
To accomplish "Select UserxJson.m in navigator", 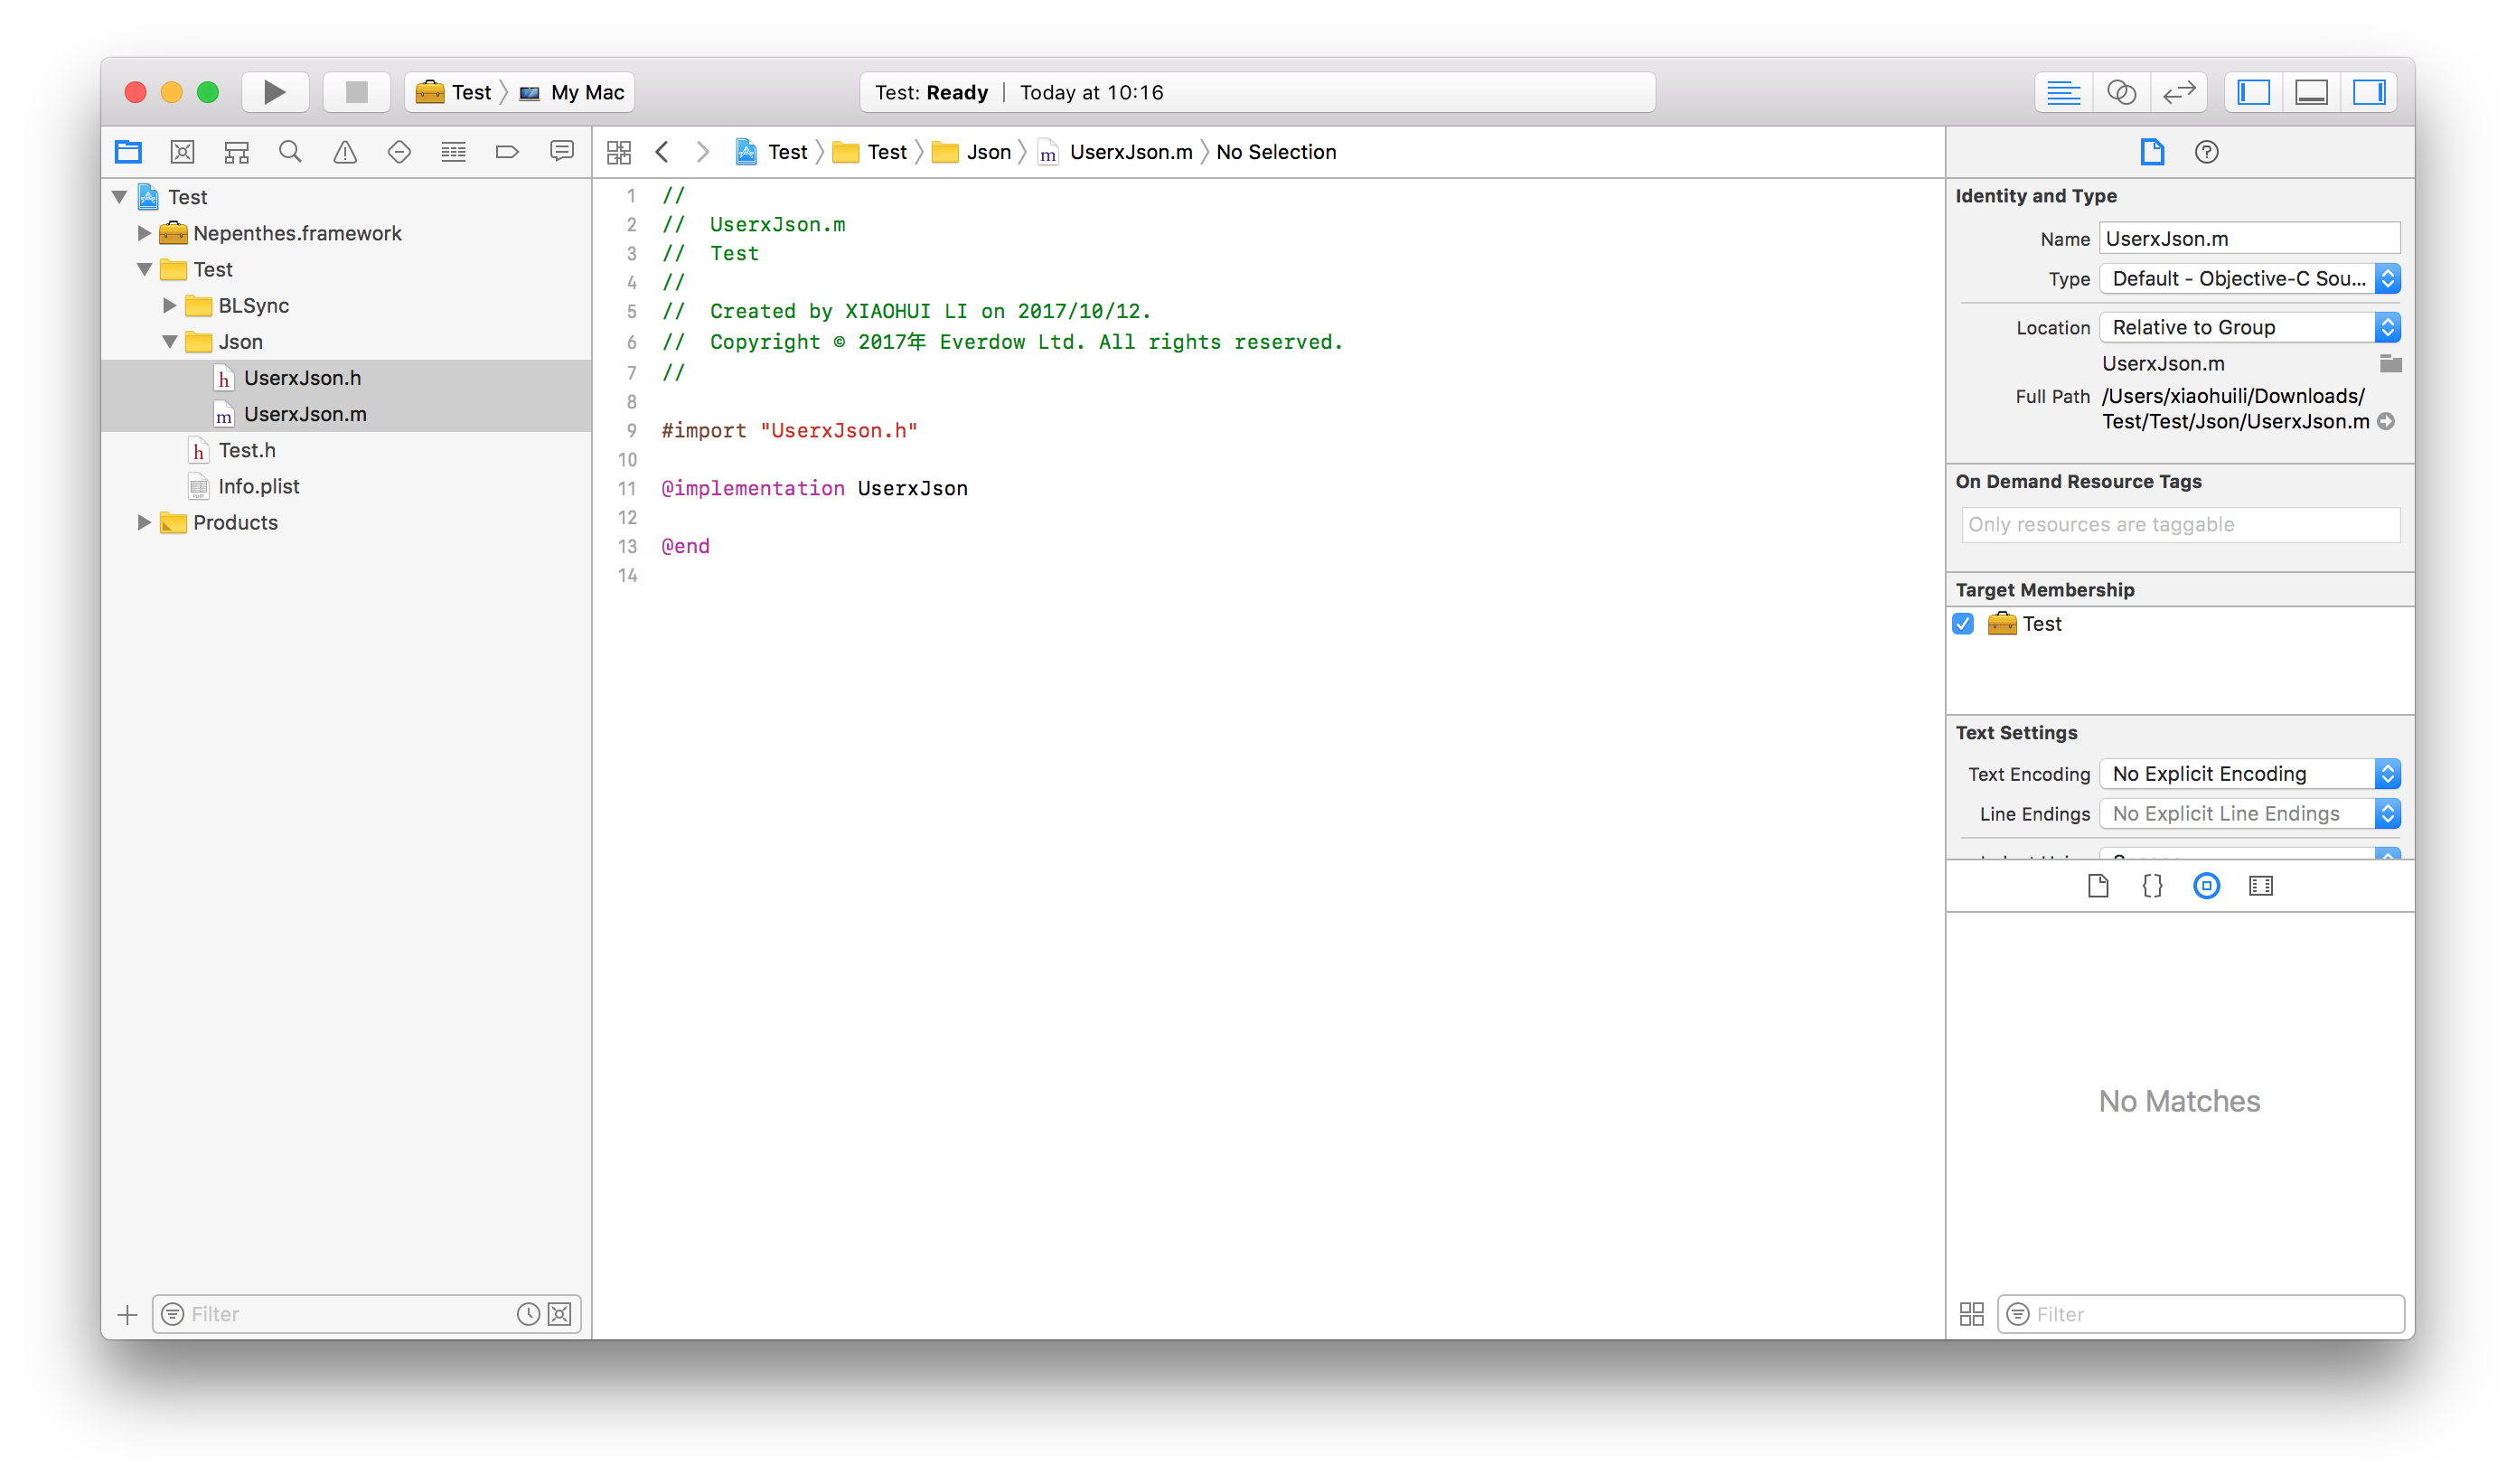I will point(346,414).
